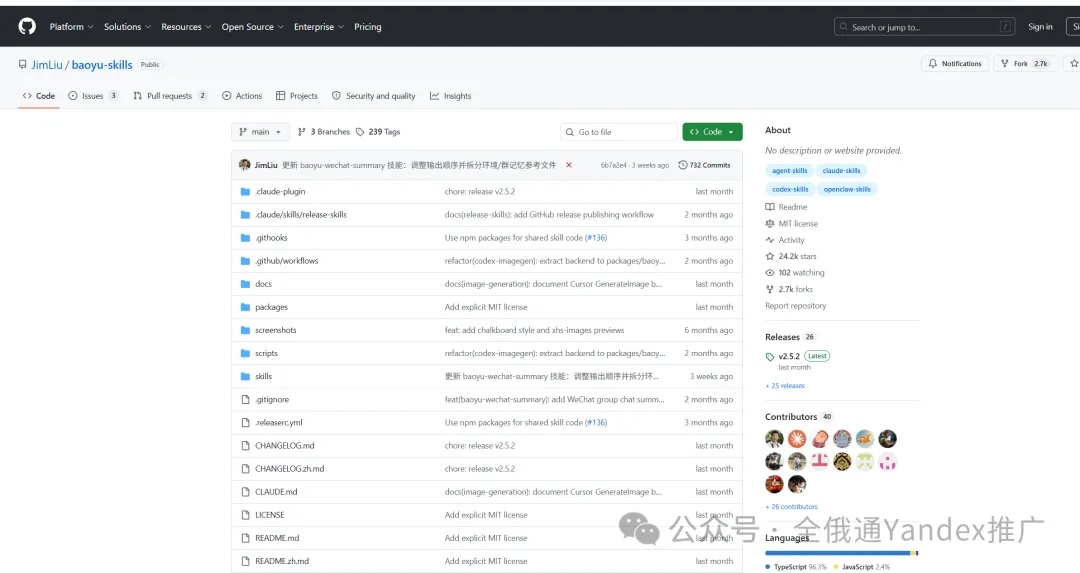Switch to the Issues tab
Viewport: 1080px width, 573px height.
pyautogui.click(x=93, y=96)
